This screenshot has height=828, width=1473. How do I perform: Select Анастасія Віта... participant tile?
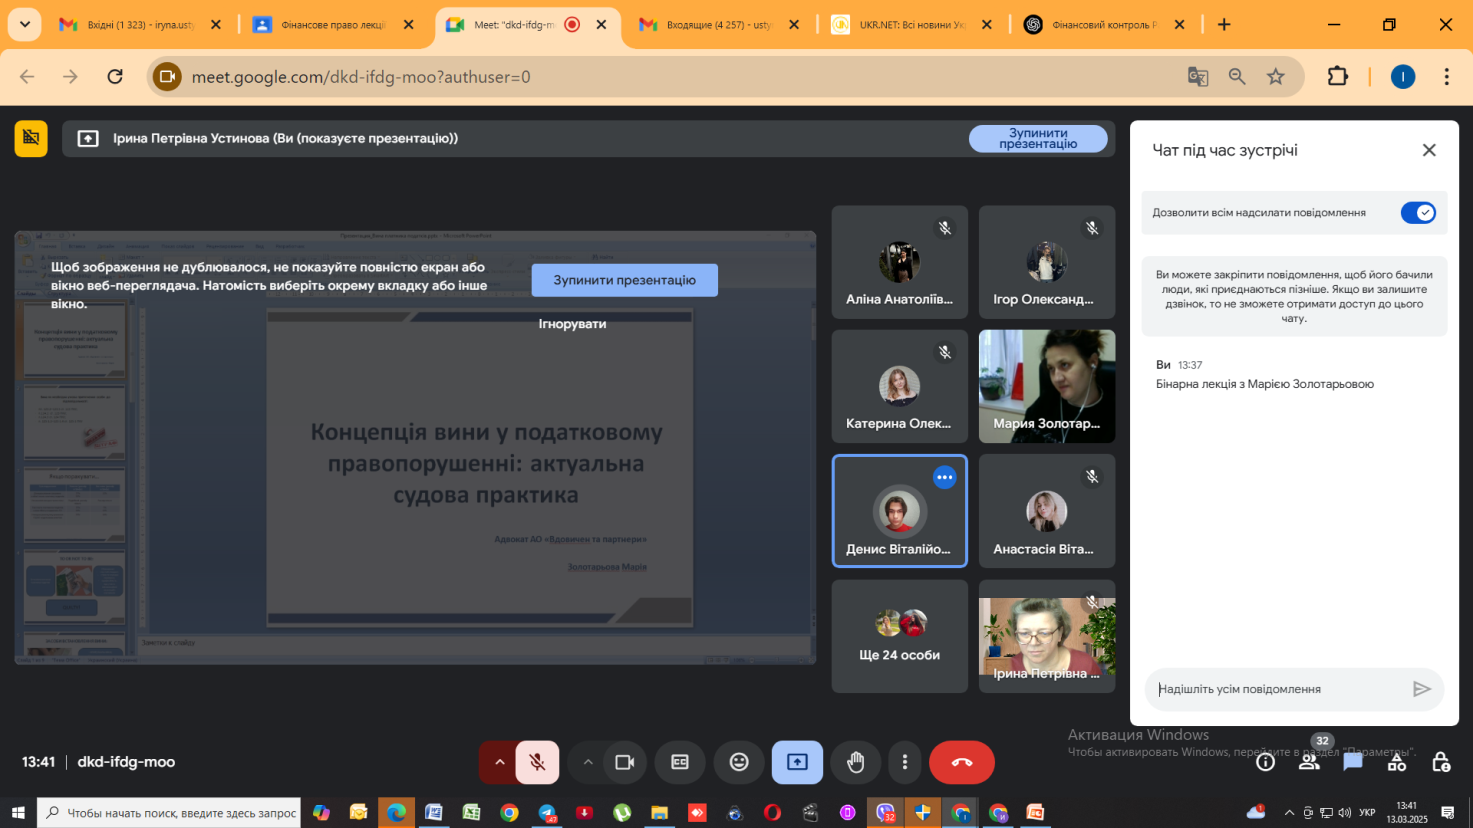pos(1047,511)
